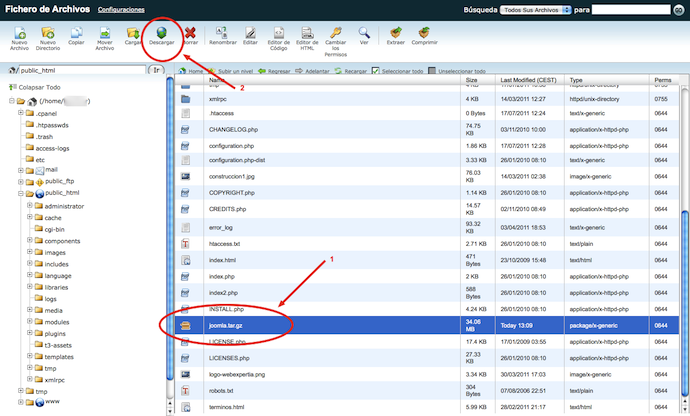The height and width of the screenshot is (416, 690).
Task: Expand the components folder node
Action: [x=29, y=240]
